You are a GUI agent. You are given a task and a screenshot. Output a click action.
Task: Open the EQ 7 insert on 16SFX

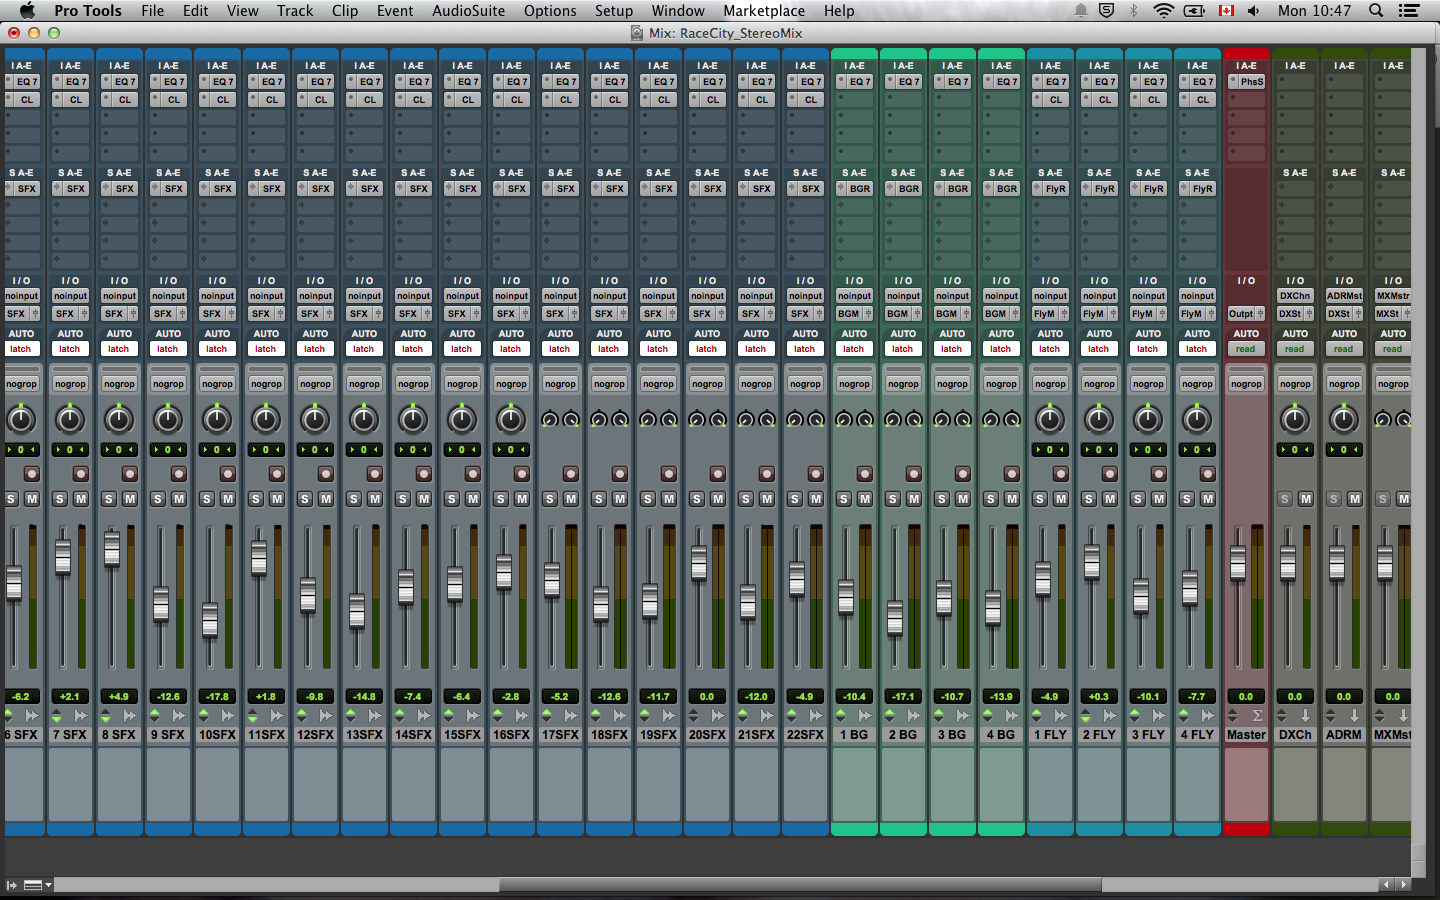(x=516, y=82)
